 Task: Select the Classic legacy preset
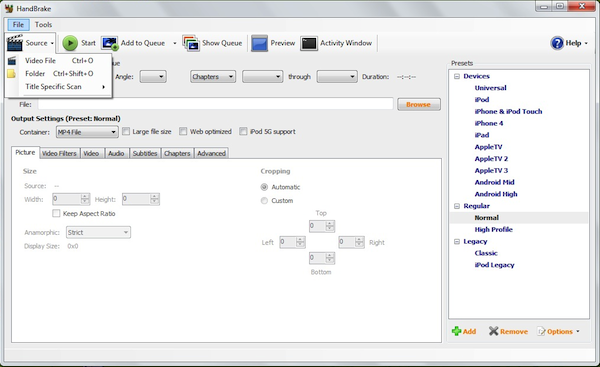(486, 253)
